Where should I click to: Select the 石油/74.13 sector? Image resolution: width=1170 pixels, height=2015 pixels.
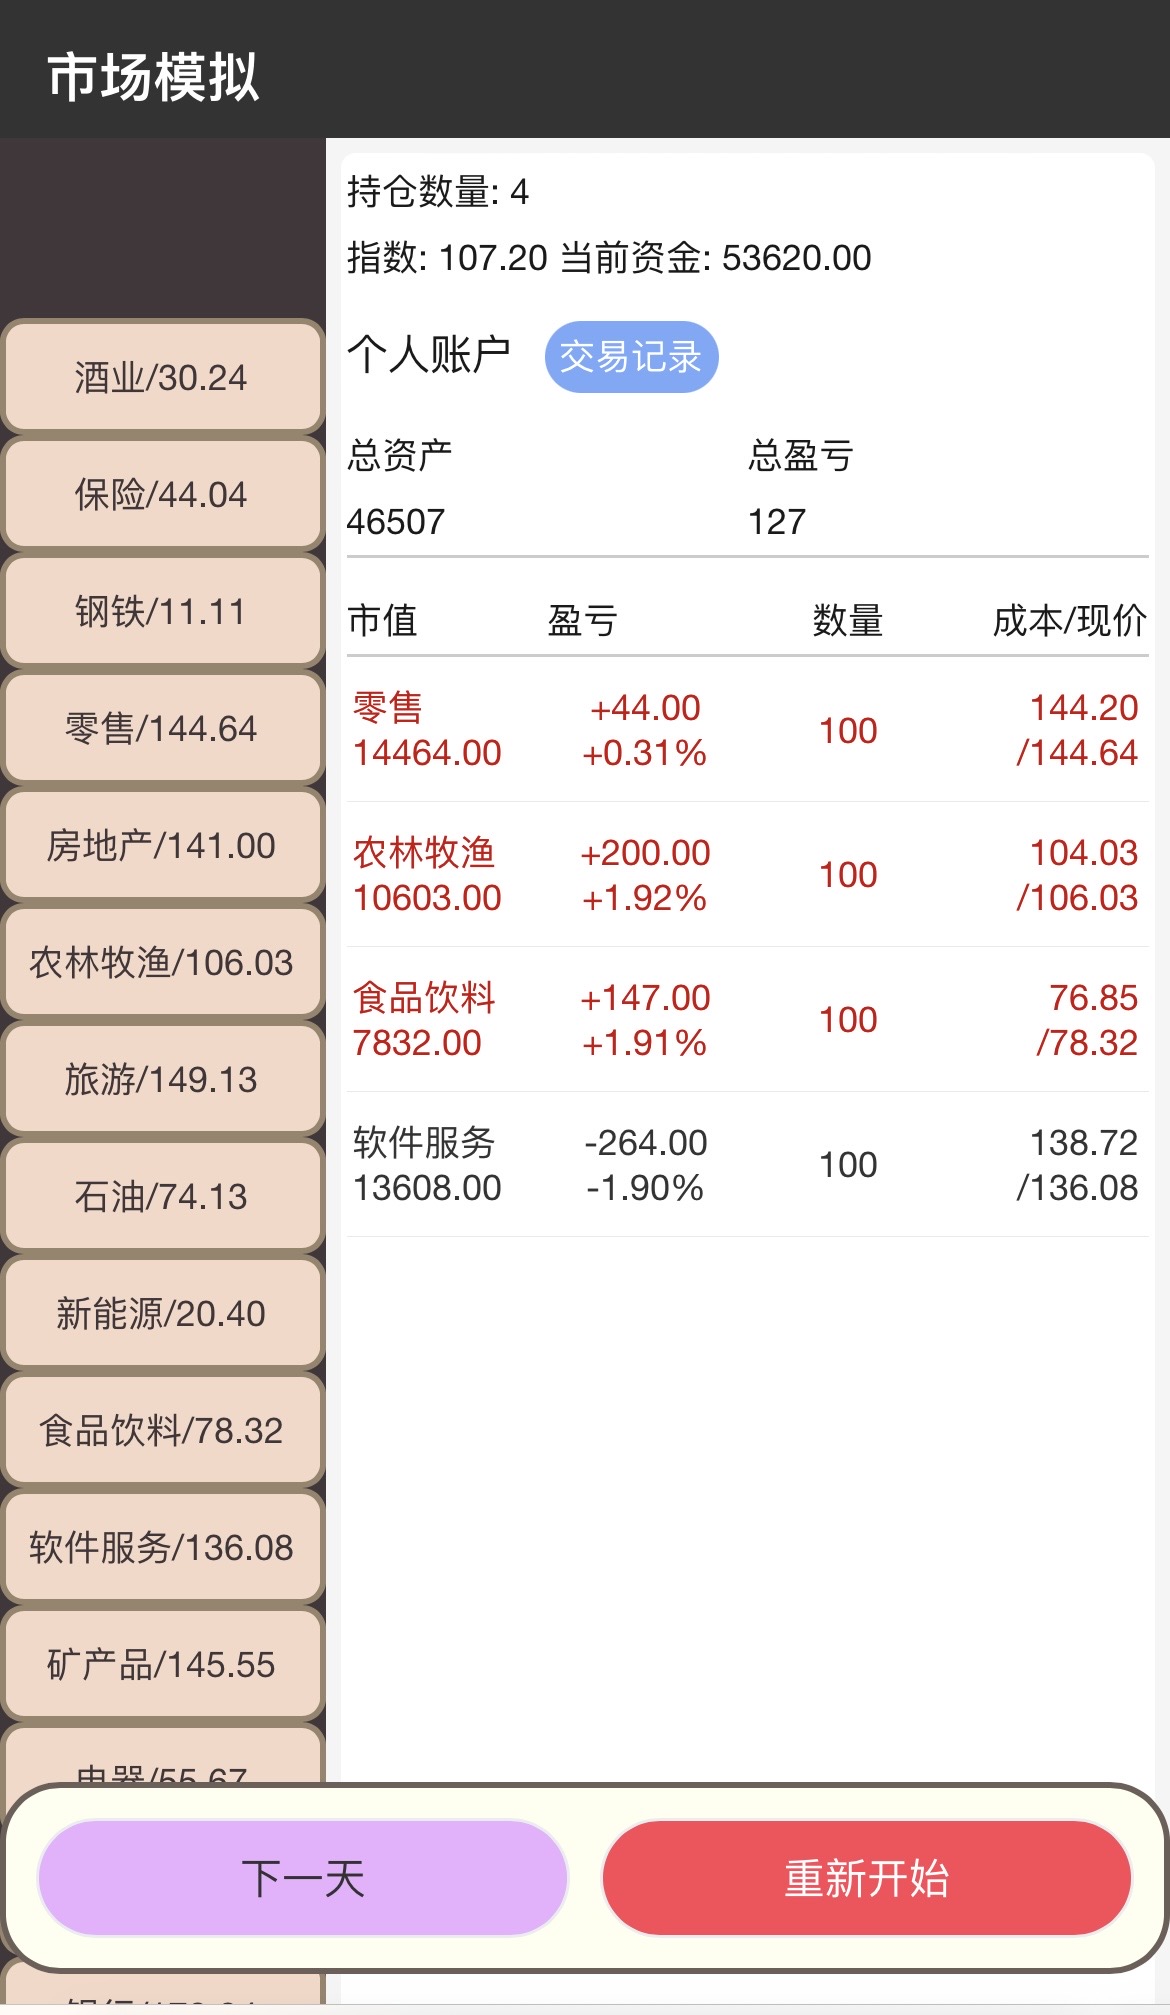(161, 1196)
